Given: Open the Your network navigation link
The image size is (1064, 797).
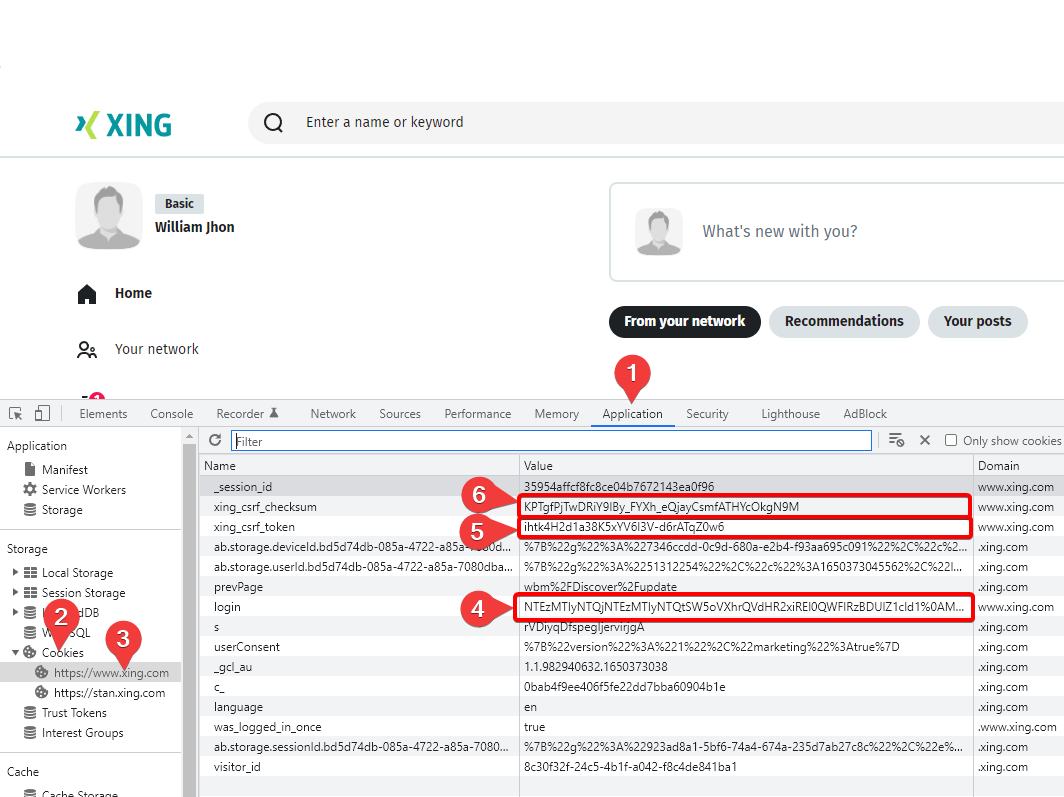Looking at the screenshot, I should click(157, 349).
